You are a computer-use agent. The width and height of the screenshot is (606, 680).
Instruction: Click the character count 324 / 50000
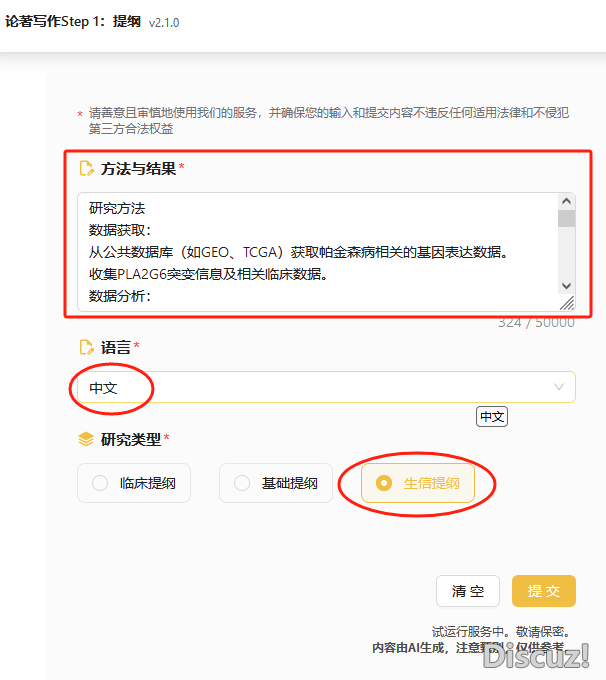[x=536, y=322]
